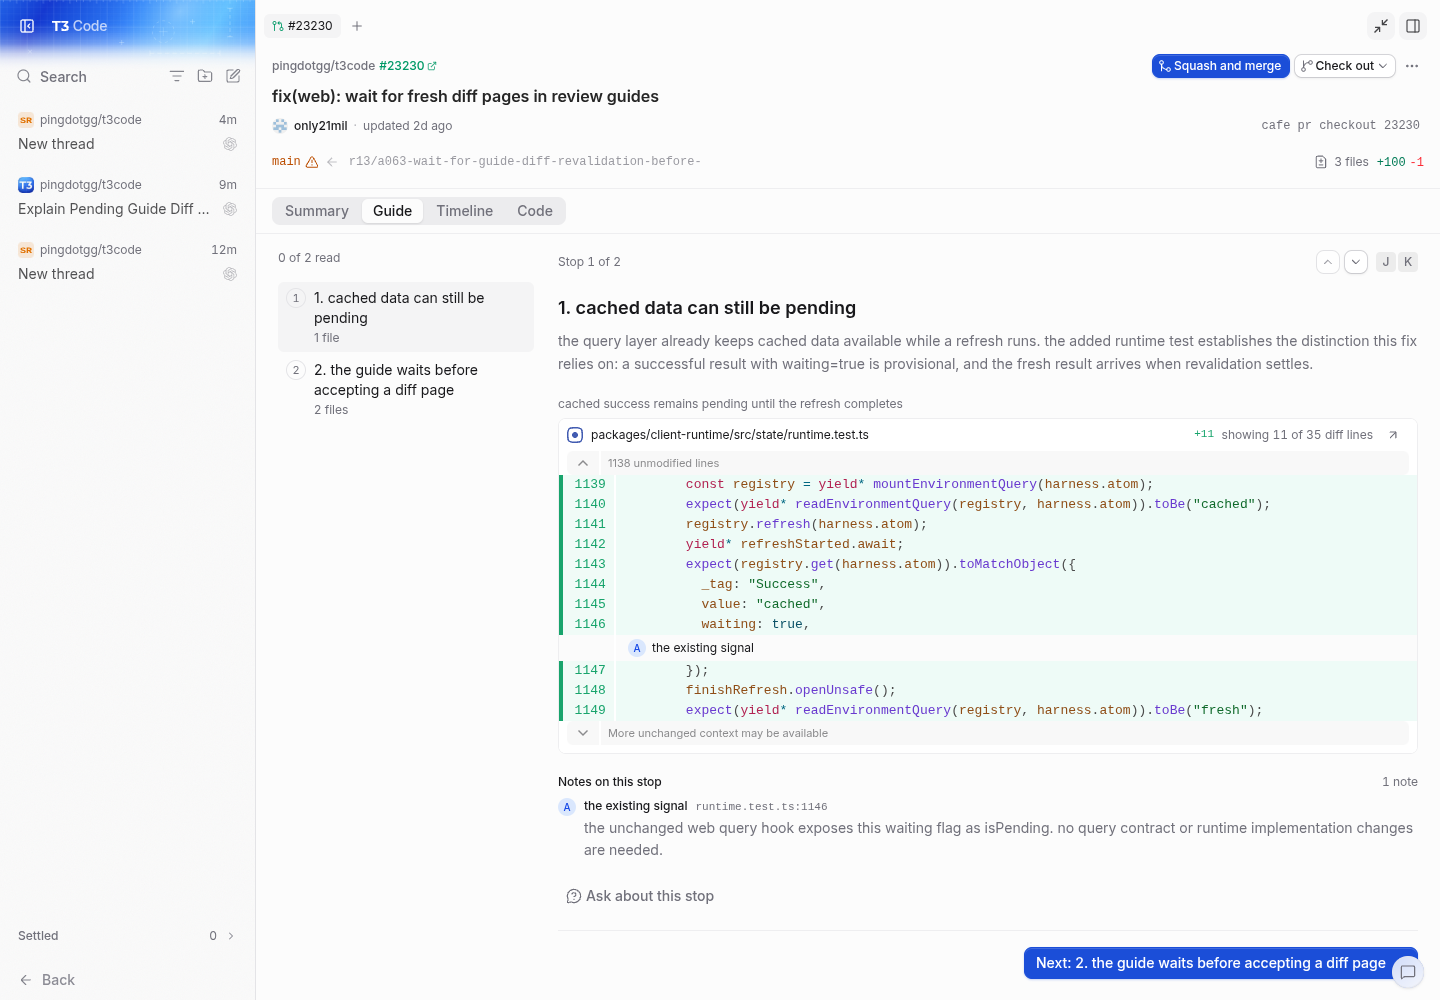This screenshot has width=1440, height=1000.
Task: Click Squash and merge button
Action: coord(1221,66)
